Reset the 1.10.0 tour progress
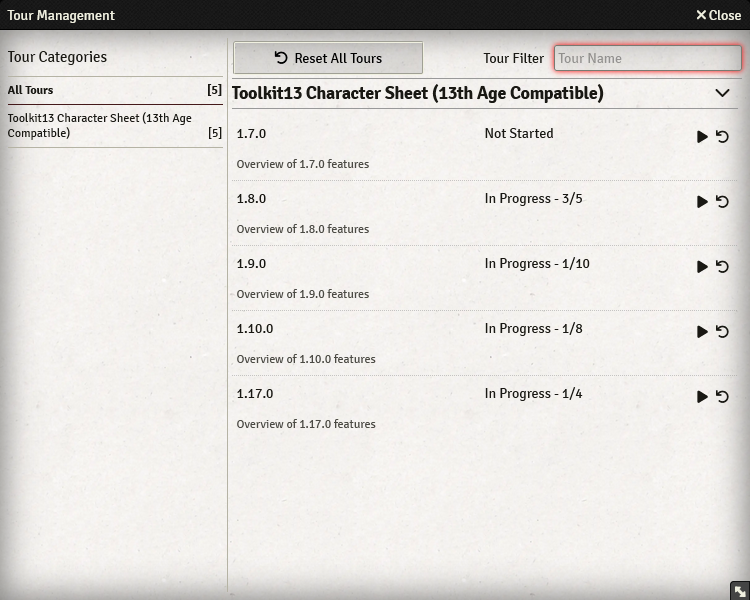This screenshot has height=600, width=750. point(722,332)
